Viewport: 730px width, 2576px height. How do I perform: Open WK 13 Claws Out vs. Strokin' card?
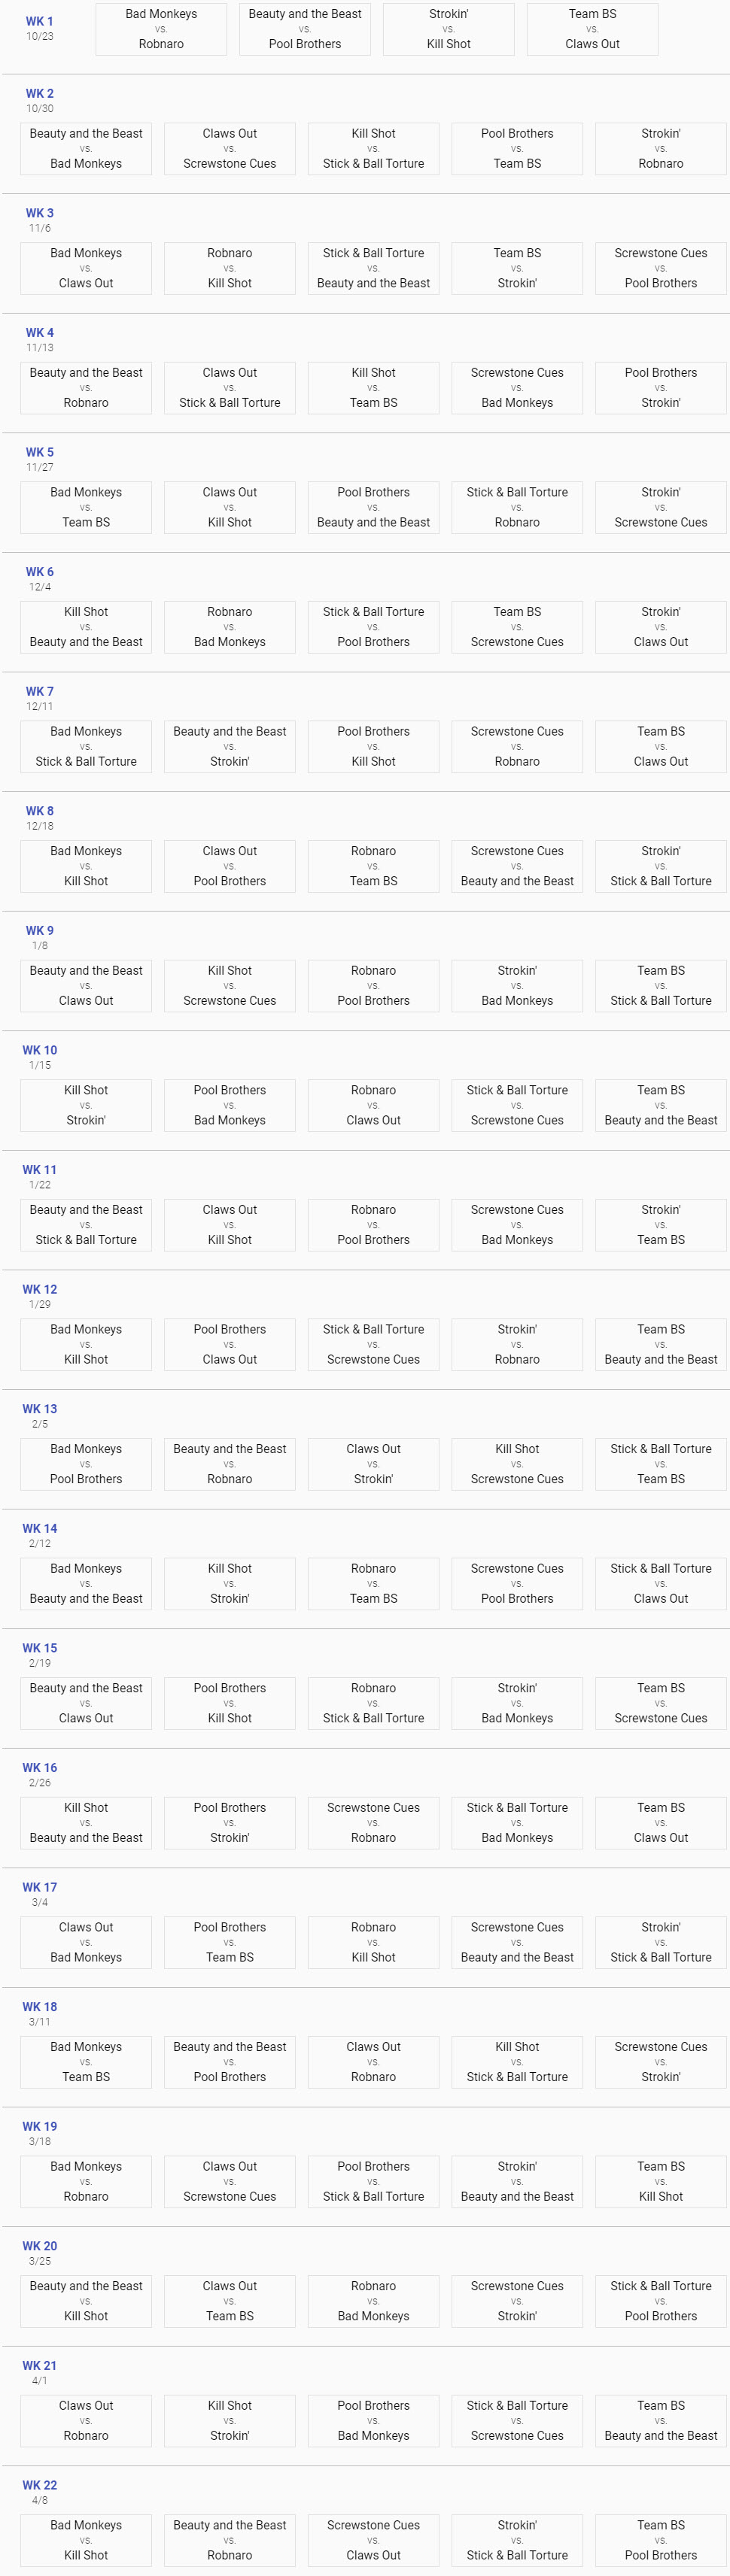click(373, 1464)
